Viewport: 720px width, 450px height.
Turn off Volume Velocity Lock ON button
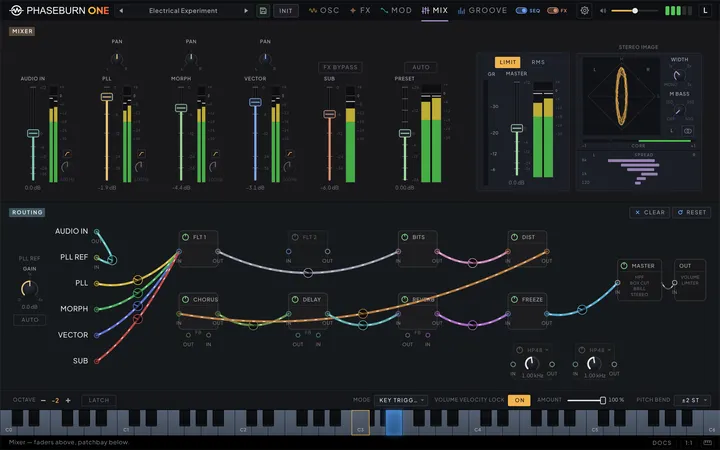tap(519, 400)
